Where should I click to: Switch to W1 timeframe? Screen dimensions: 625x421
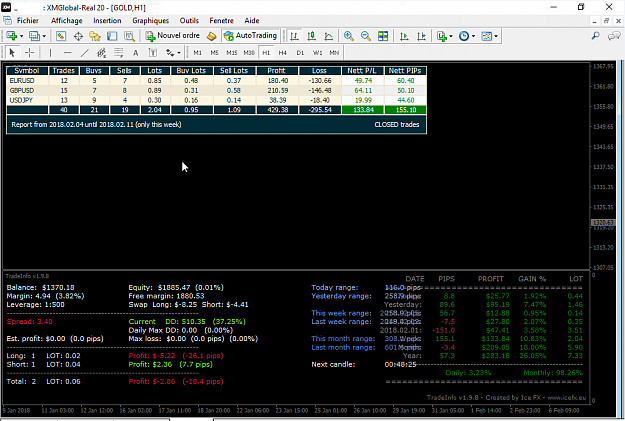click(x=317, y=53)
